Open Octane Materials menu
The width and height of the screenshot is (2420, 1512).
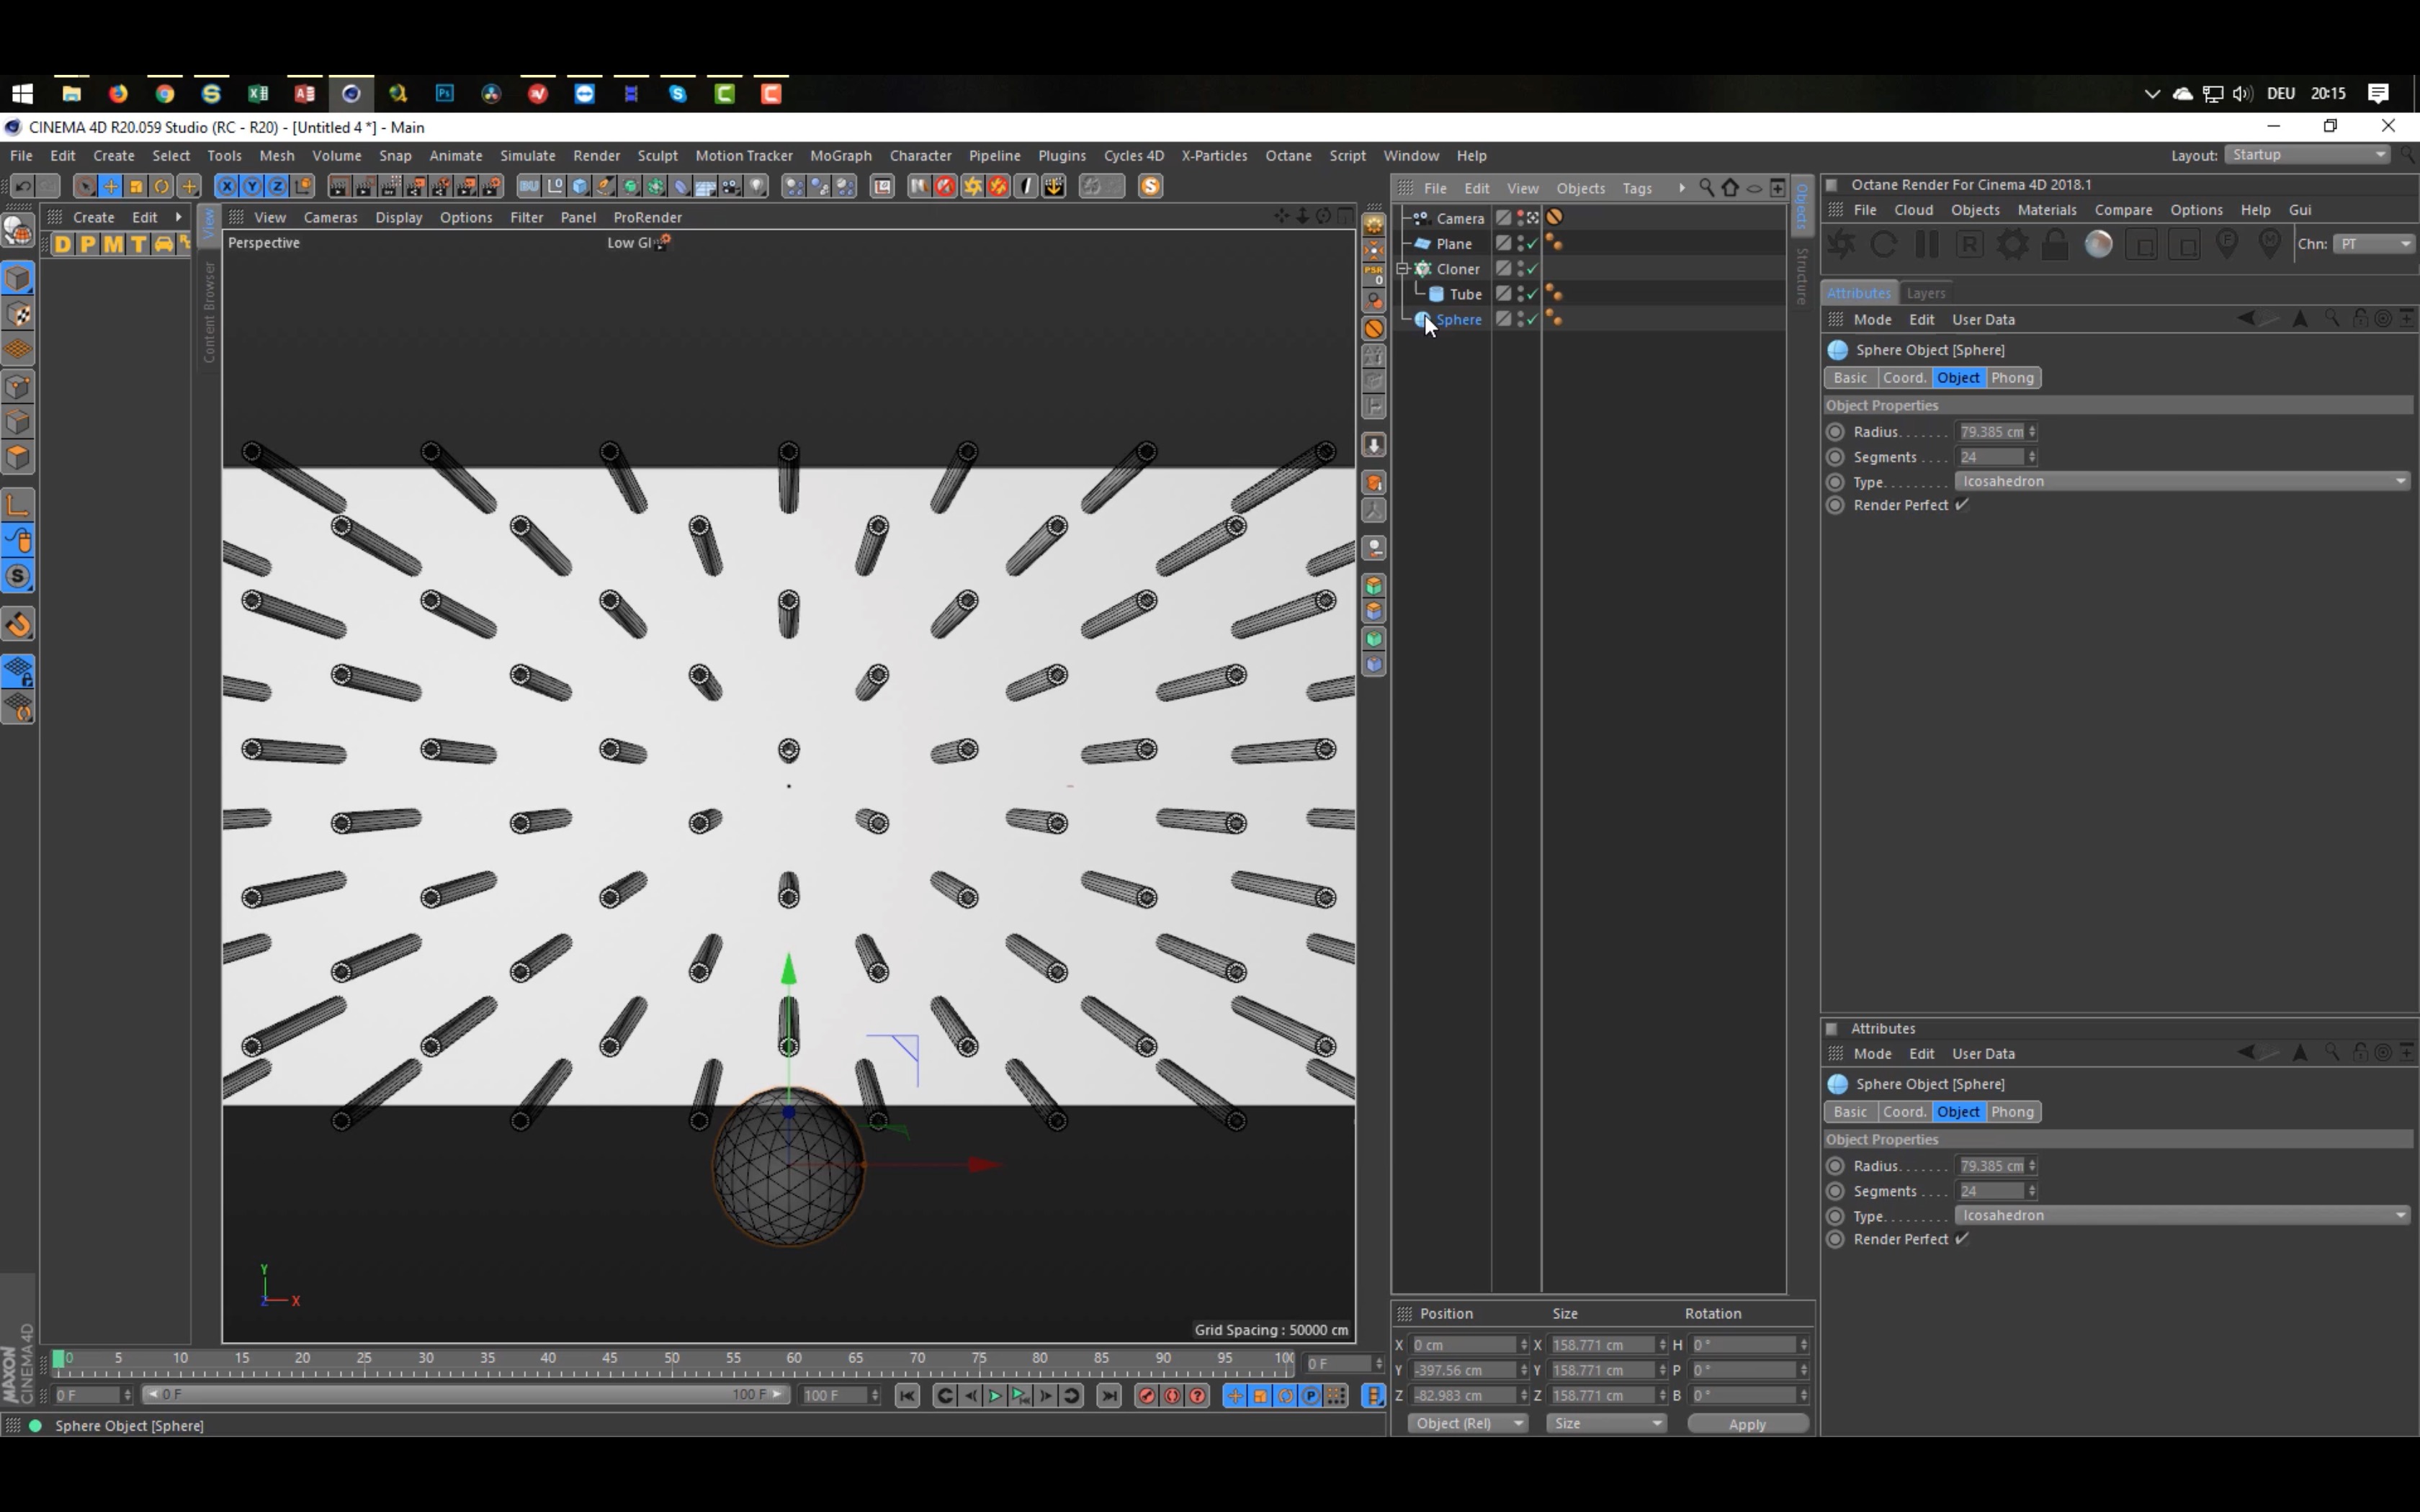pos(2046,210)
